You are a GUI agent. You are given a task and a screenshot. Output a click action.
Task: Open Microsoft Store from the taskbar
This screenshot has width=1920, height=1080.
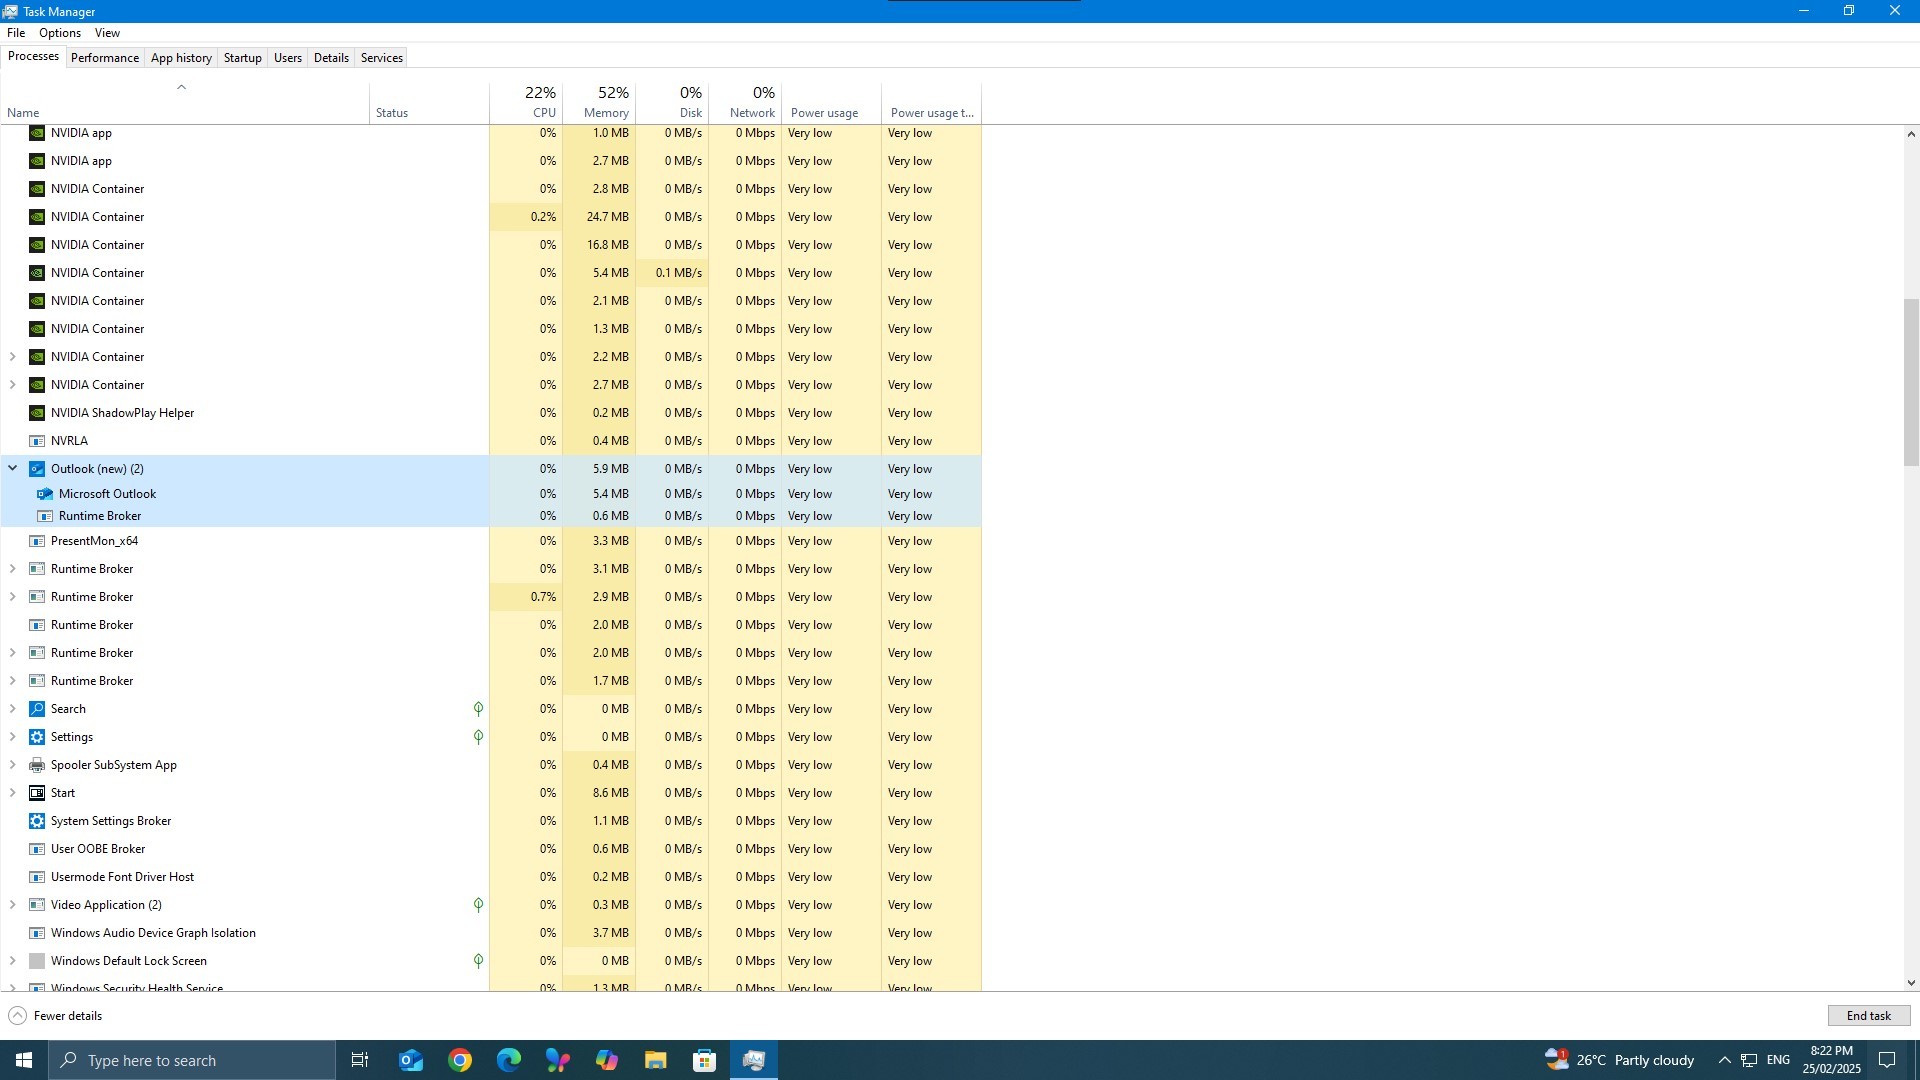point(704,1059)
